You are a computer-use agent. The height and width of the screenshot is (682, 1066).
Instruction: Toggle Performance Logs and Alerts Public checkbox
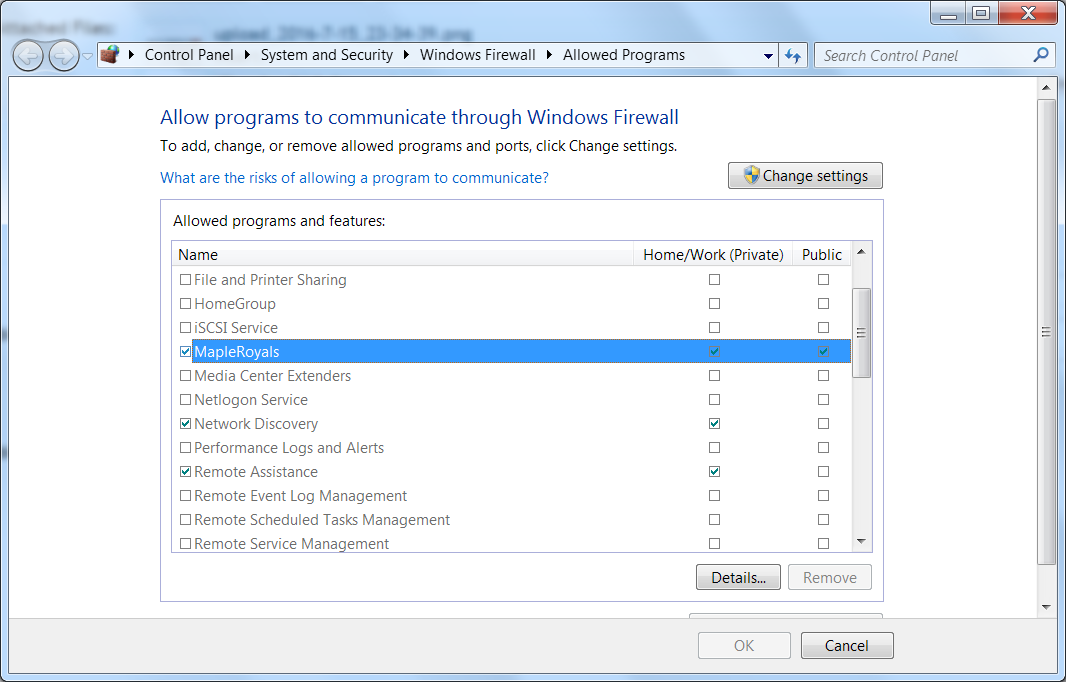pos(823,447)
